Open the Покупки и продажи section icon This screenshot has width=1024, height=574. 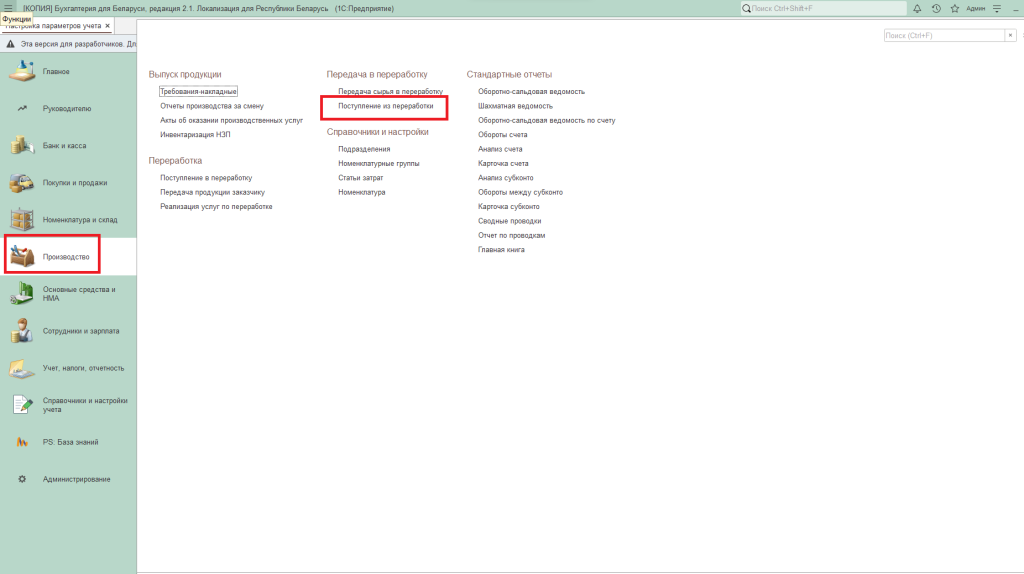click(x=22, y=183)
